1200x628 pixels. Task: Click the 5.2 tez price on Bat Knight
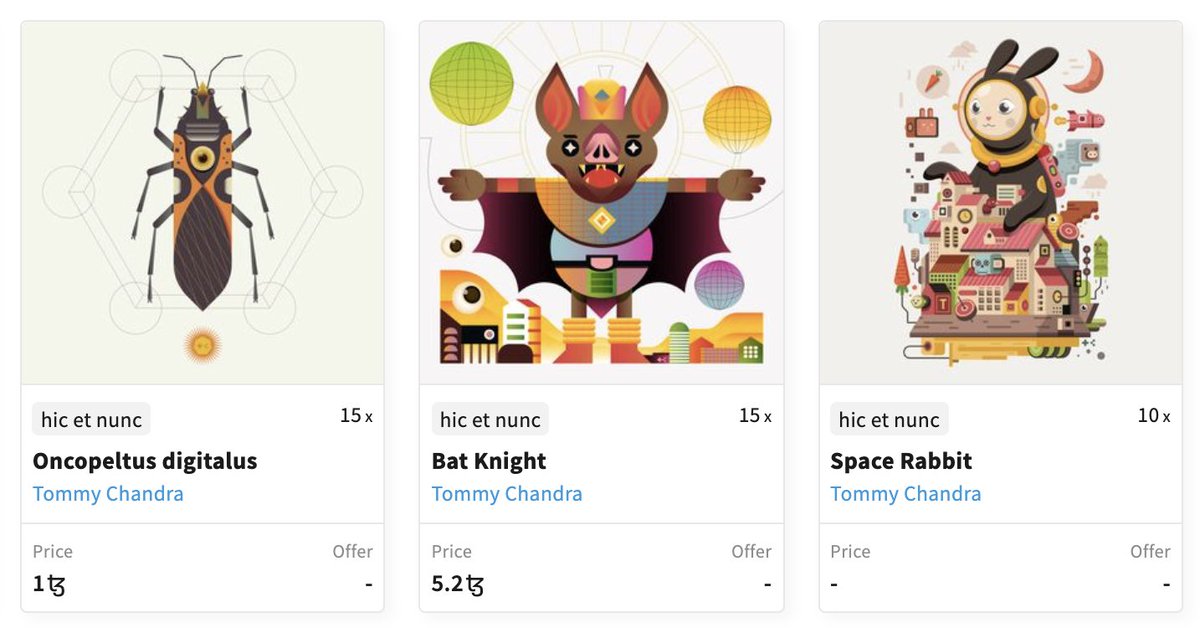(458, 584)
